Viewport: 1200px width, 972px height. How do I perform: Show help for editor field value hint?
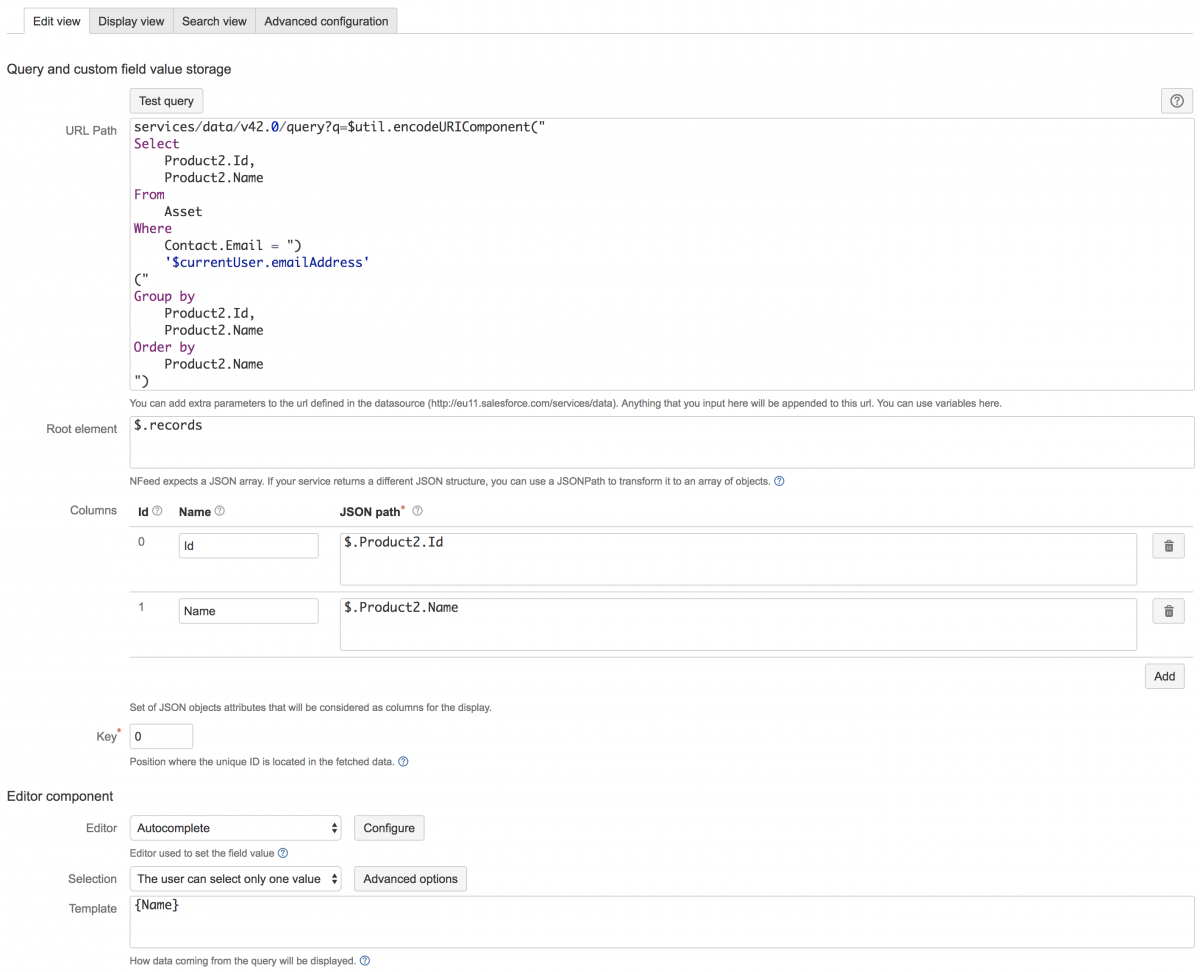pos(283,853)
